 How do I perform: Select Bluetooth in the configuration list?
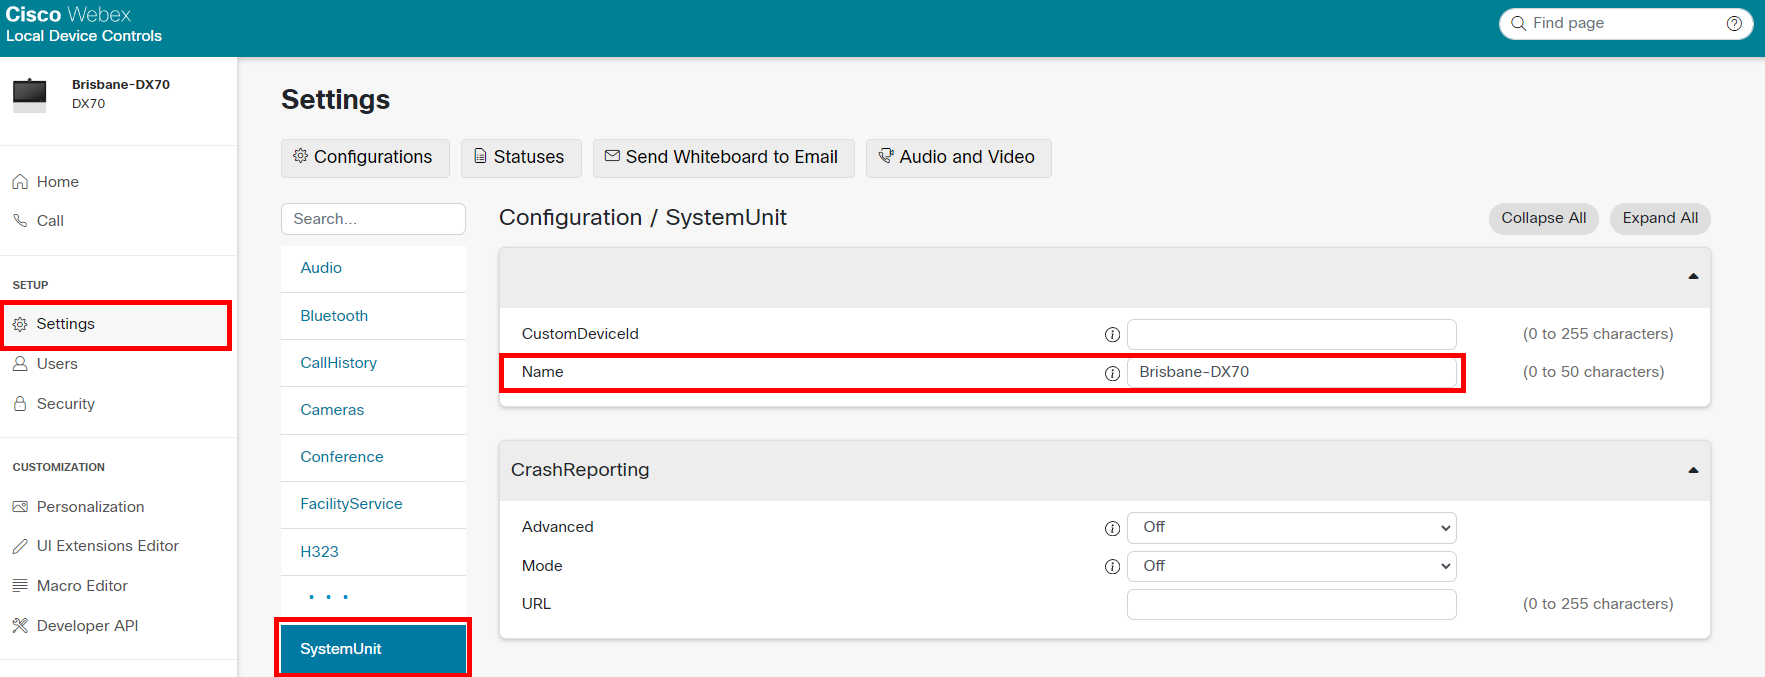click(x=334, y=316)
